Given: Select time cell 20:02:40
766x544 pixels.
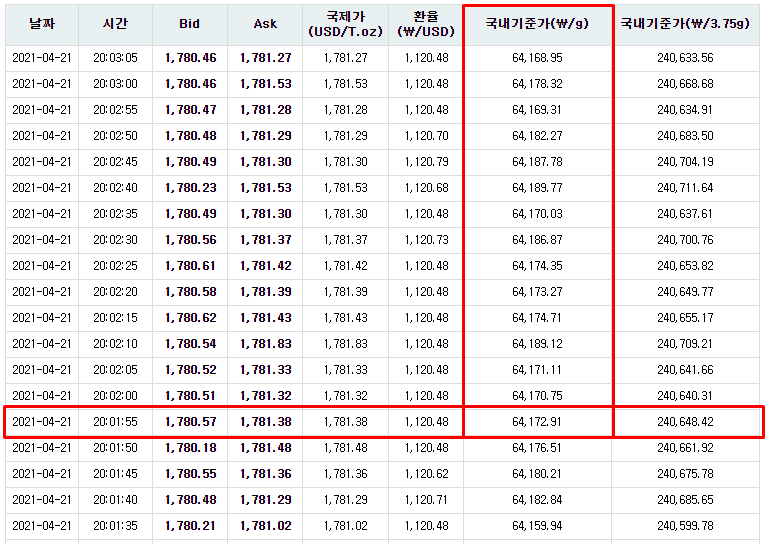Looking at the screenshot, I should [x=115, y=188].
